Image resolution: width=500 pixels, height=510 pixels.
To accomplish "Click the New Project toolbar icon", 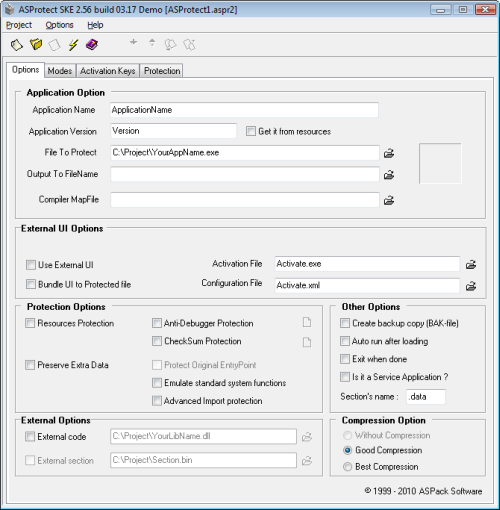I will coord(17,44).
